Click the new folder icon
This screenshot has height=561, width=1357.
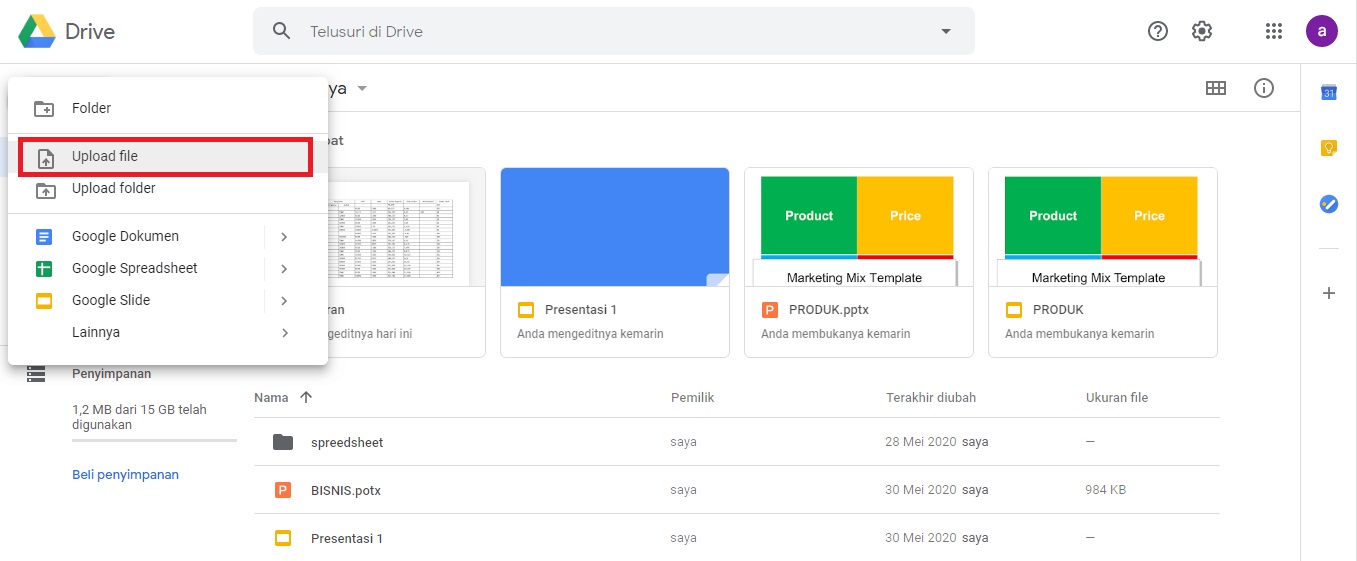(x=44, y=109)
